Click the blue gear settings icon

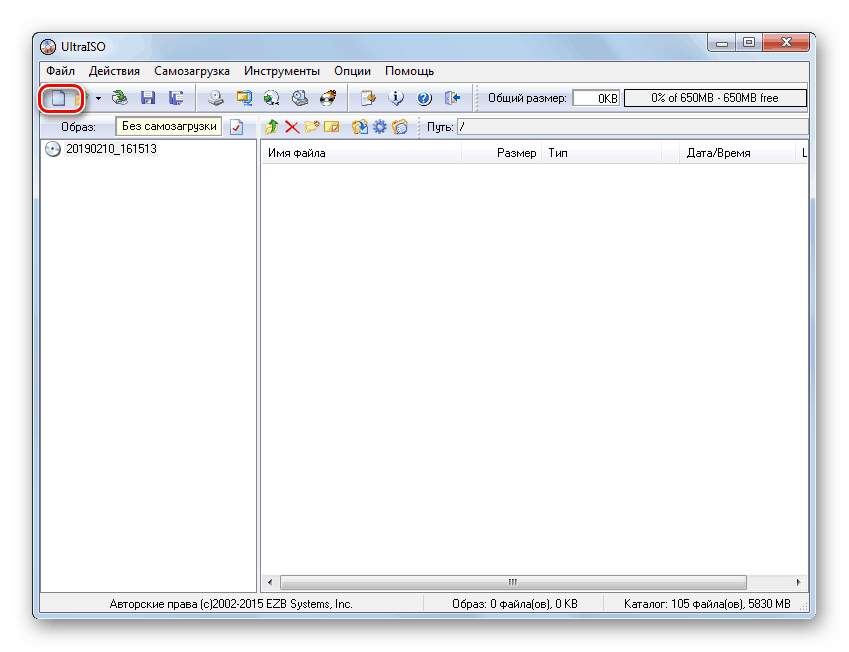[380, 127]
